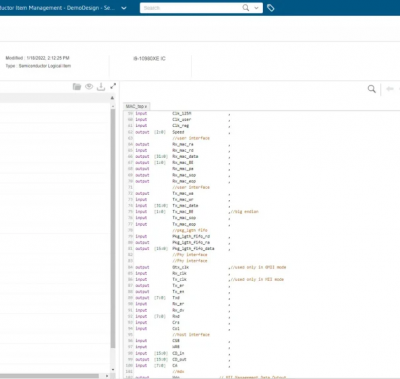Image resolution: width=400 pixels, height=379 pixels.
Task: Click the Rx_mac_sop signal name
Action: [184, 175]
